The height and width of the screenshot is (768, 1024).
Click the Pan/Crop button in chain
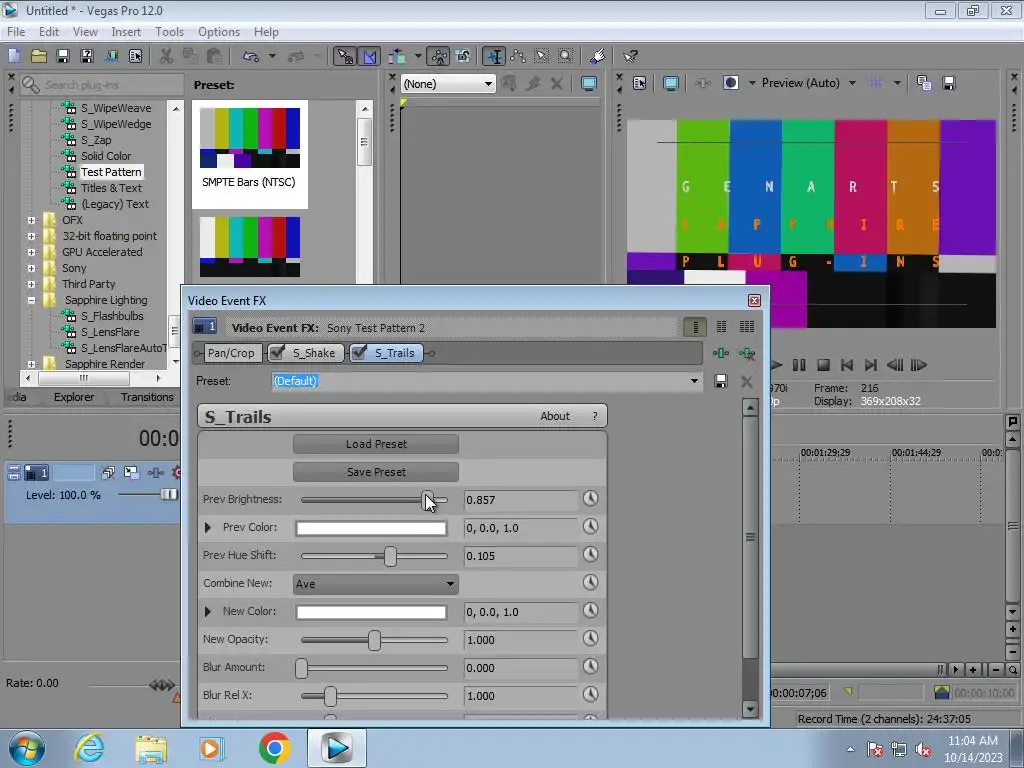(x=231, y=353)
